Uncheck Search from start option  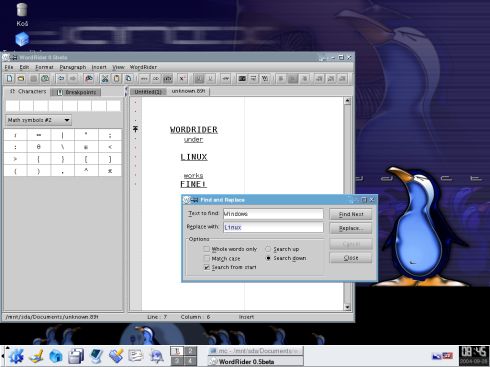[x=207, y=267]
